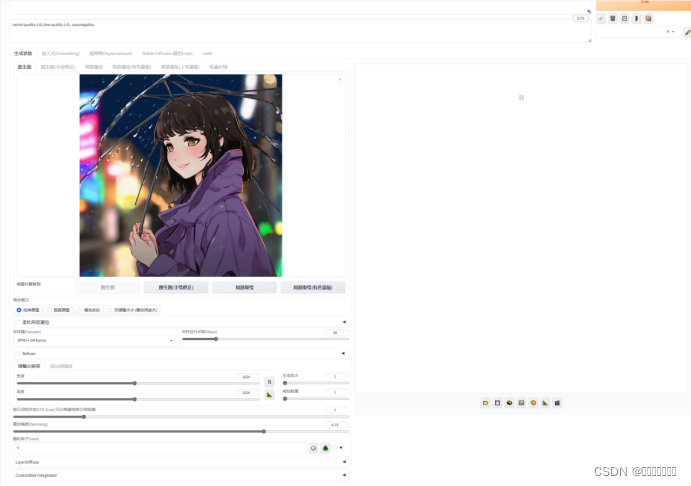This screenshot has height=486, width=691.
Task: Click the dice random seed button
Action: [x=313, y=448]
